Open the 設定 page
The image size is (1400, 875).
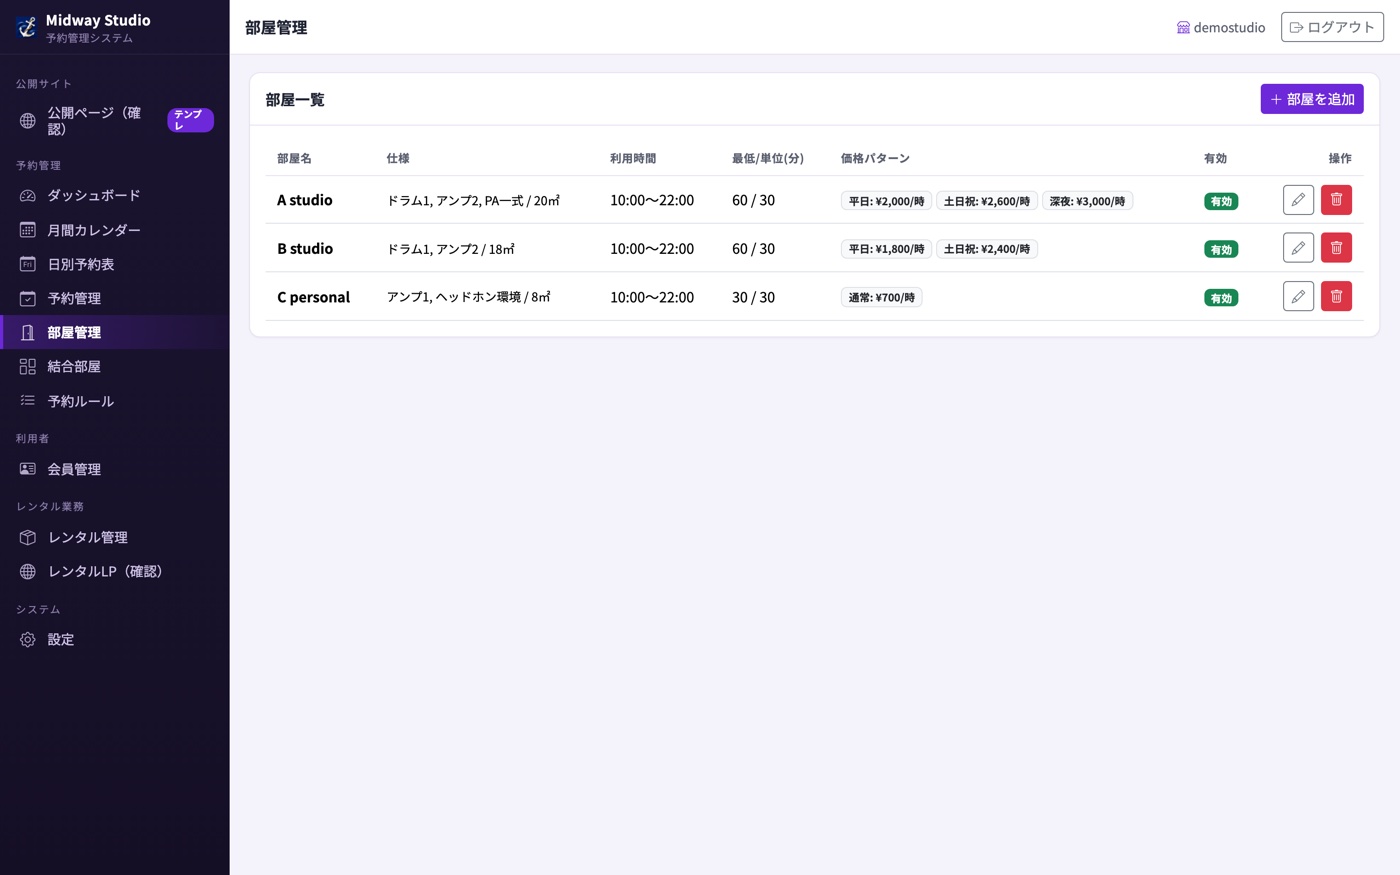pos(115,640)
